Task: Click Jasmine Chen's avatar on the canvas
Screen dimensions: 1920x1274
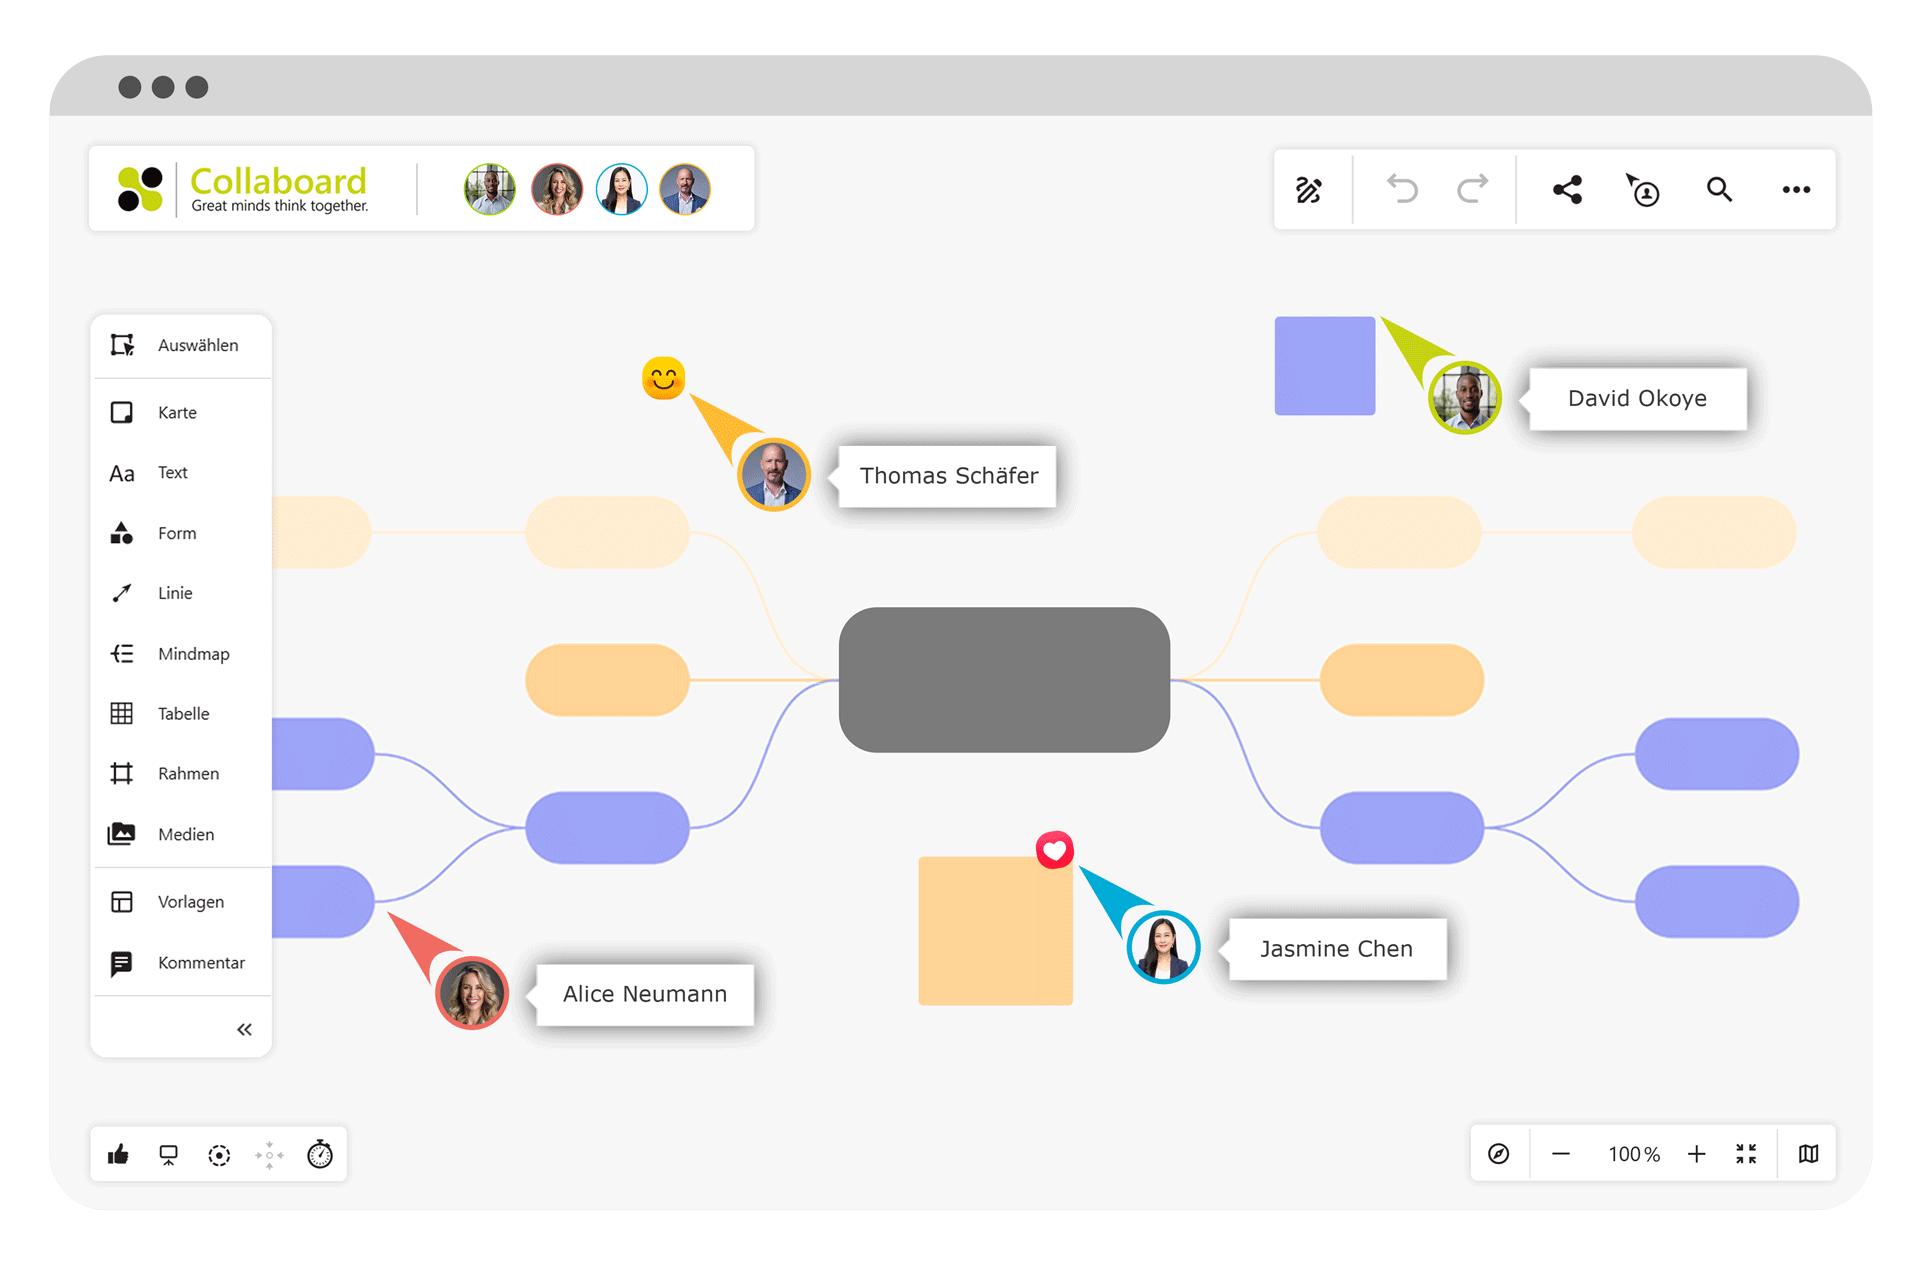Action: pos(1163,946)
